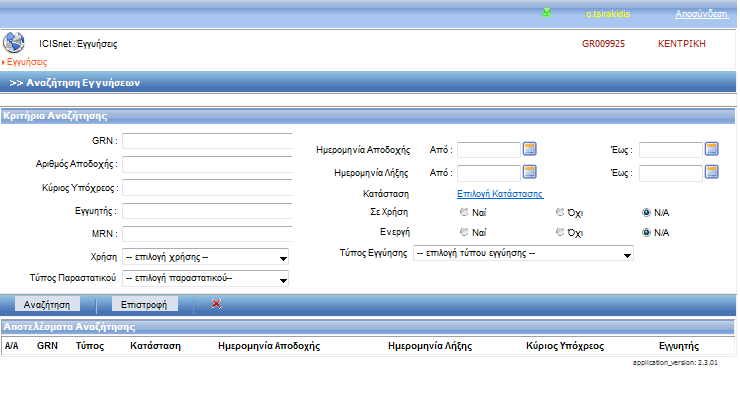Click the c.tsirakidis username
The height and width of the screenshot is (393, 740).
608,14
